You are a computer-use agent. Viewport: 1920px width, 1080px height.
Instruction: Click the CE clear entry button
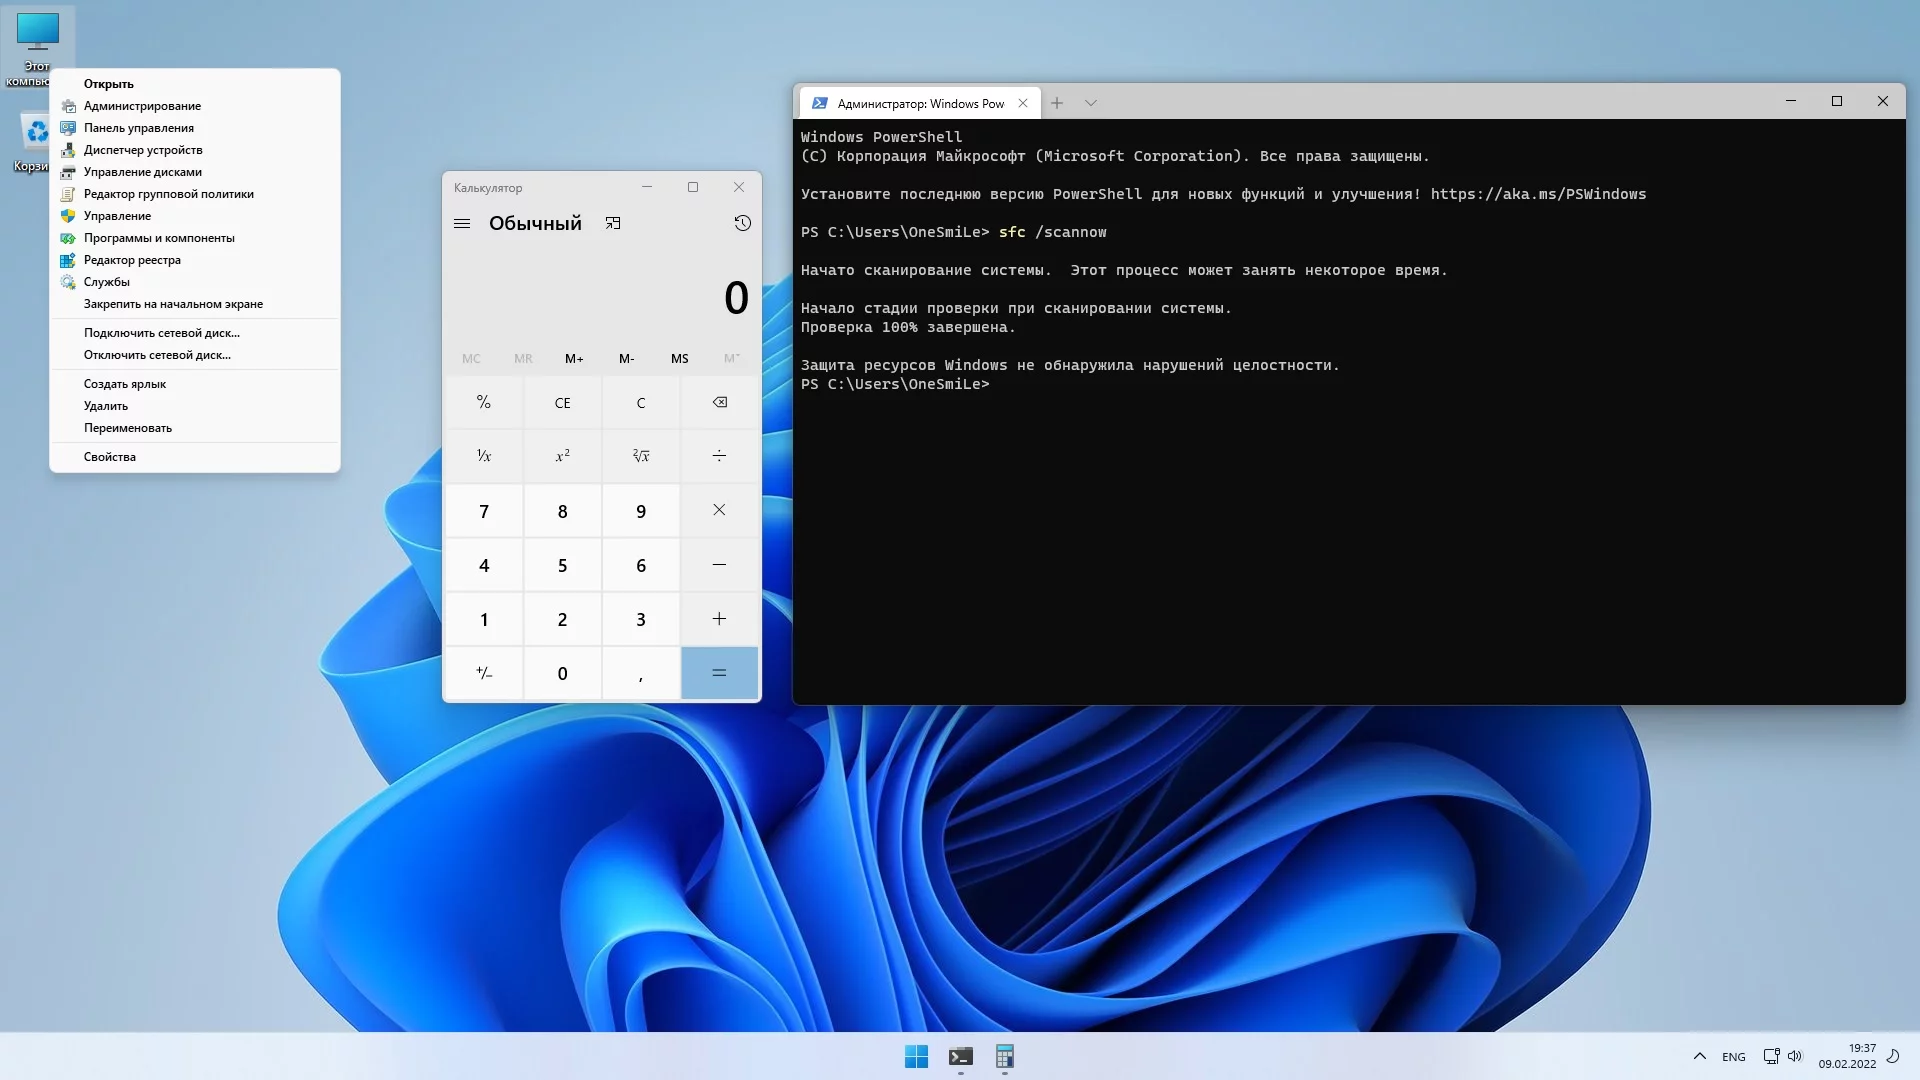[562, 403]
